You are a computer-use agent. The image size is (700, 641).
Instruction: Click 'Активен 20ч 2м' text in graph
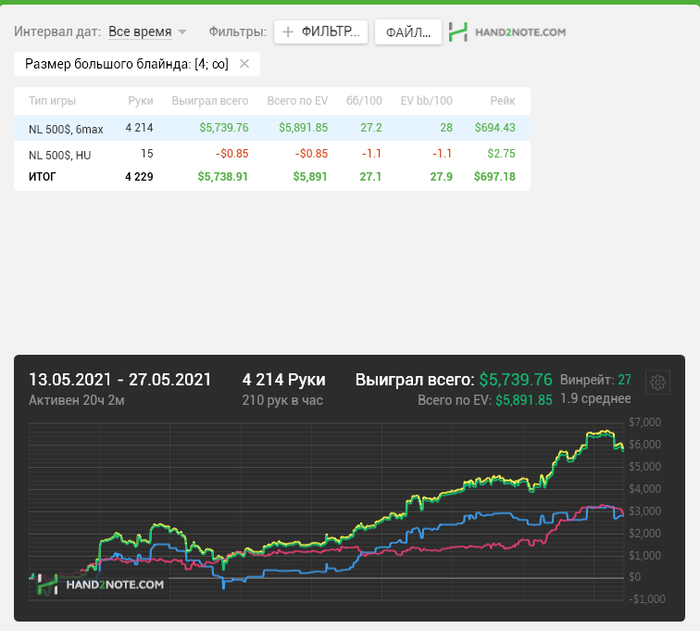pyautogui.click(x=76, y=400)
